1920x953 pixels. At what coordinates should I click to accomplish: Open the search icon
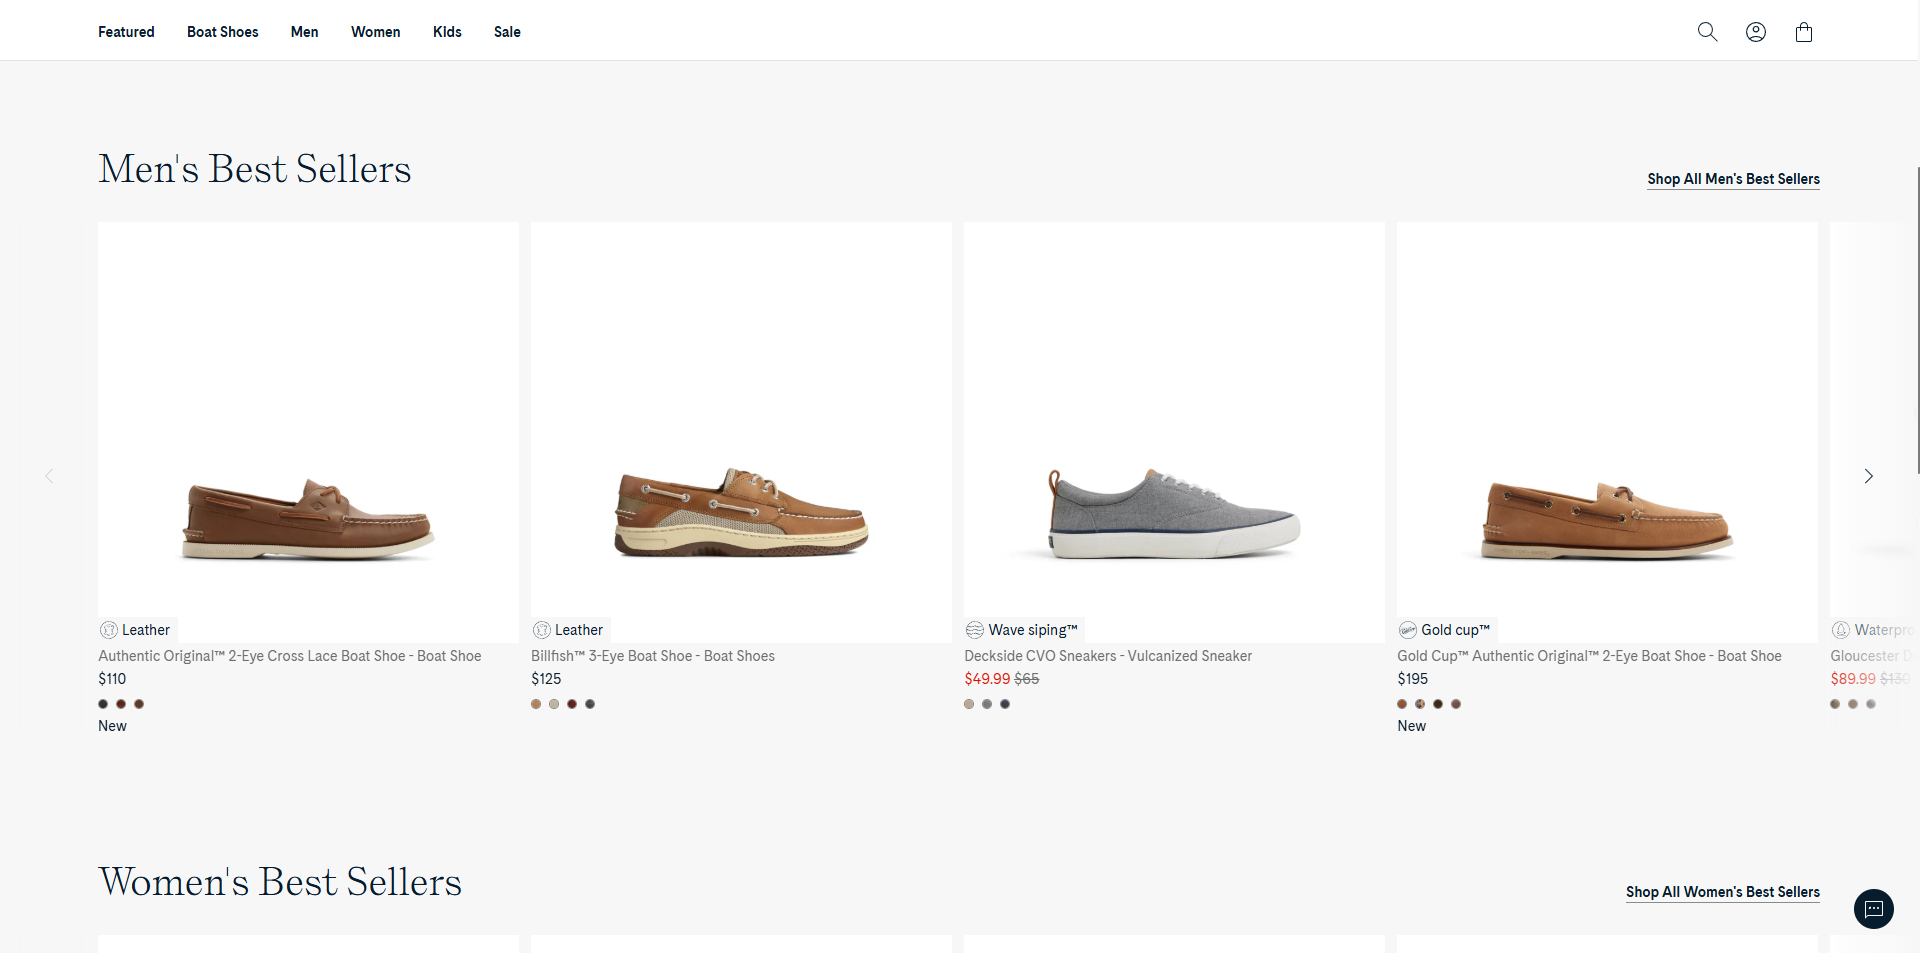1707,31
